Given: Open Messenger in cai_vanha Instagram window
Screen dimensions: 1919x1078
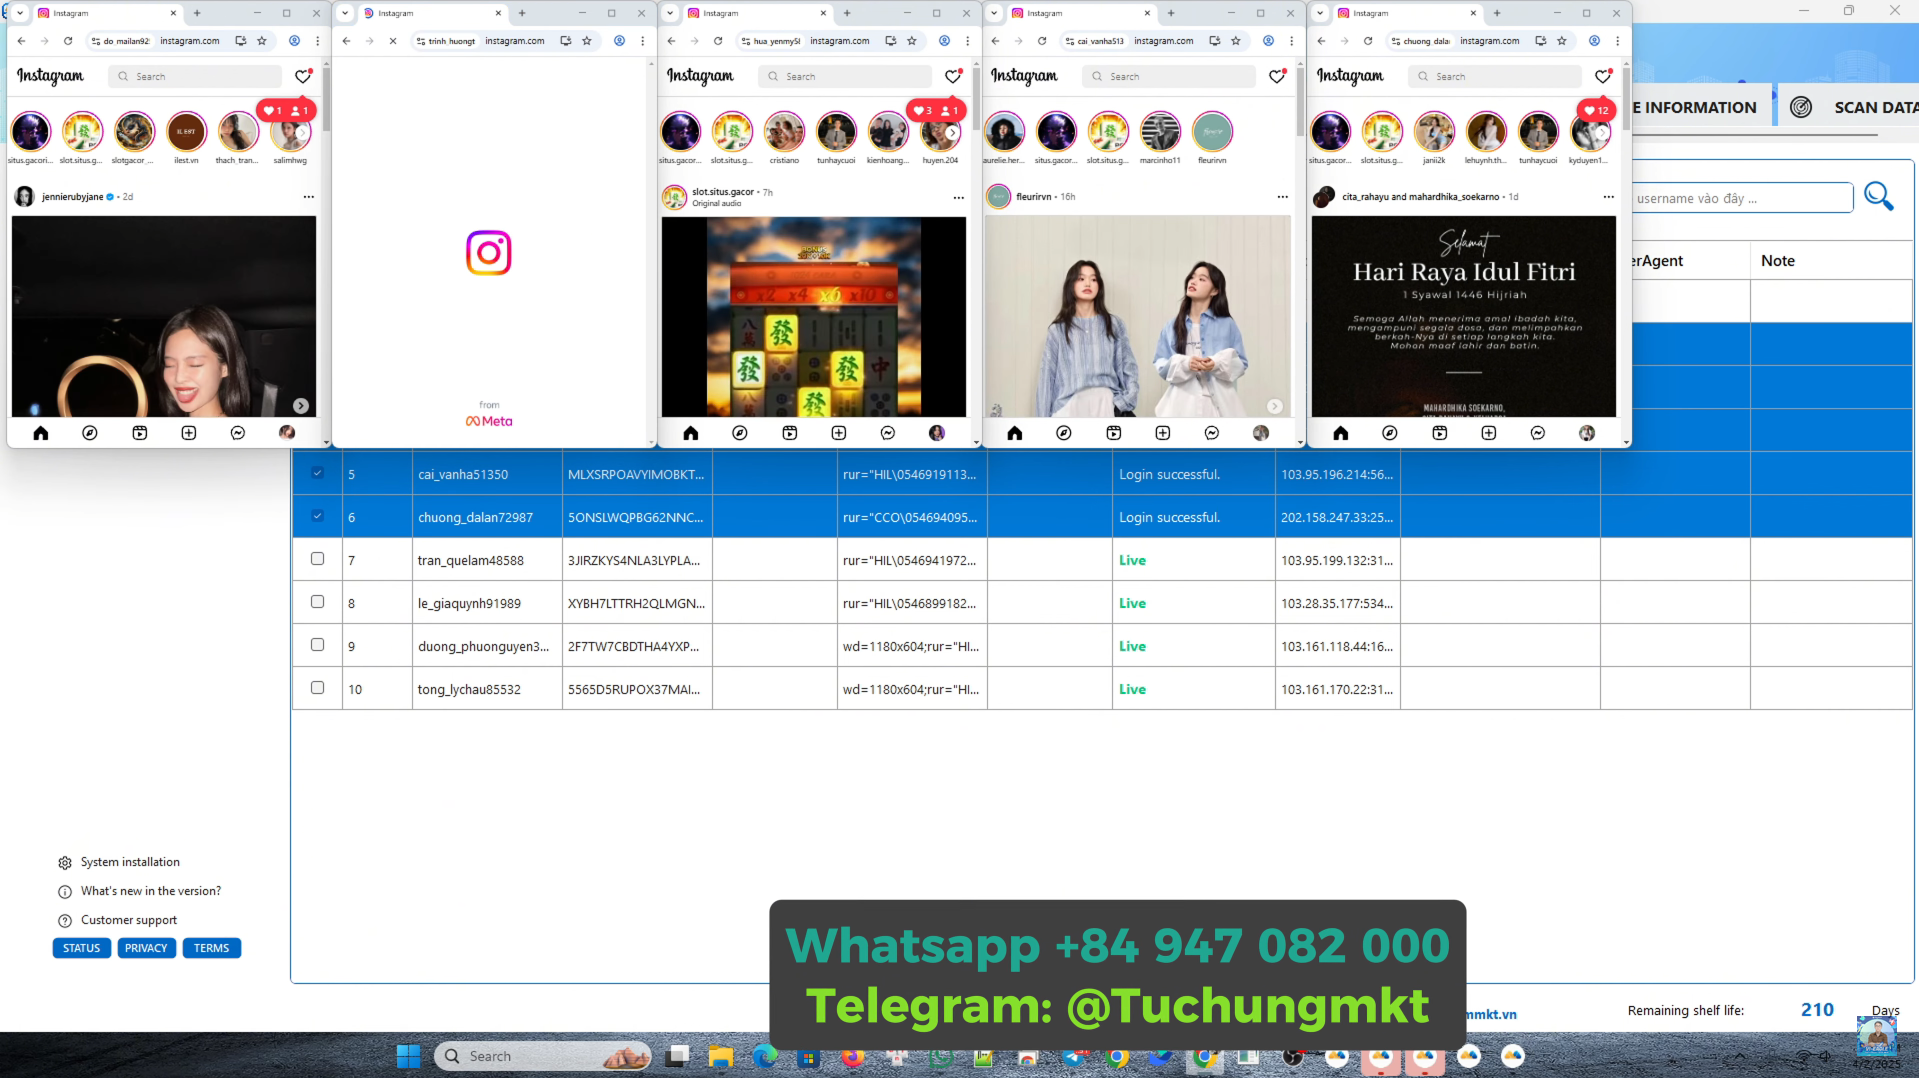Looking at the screenshot, I should click(x=1212, y=433).
